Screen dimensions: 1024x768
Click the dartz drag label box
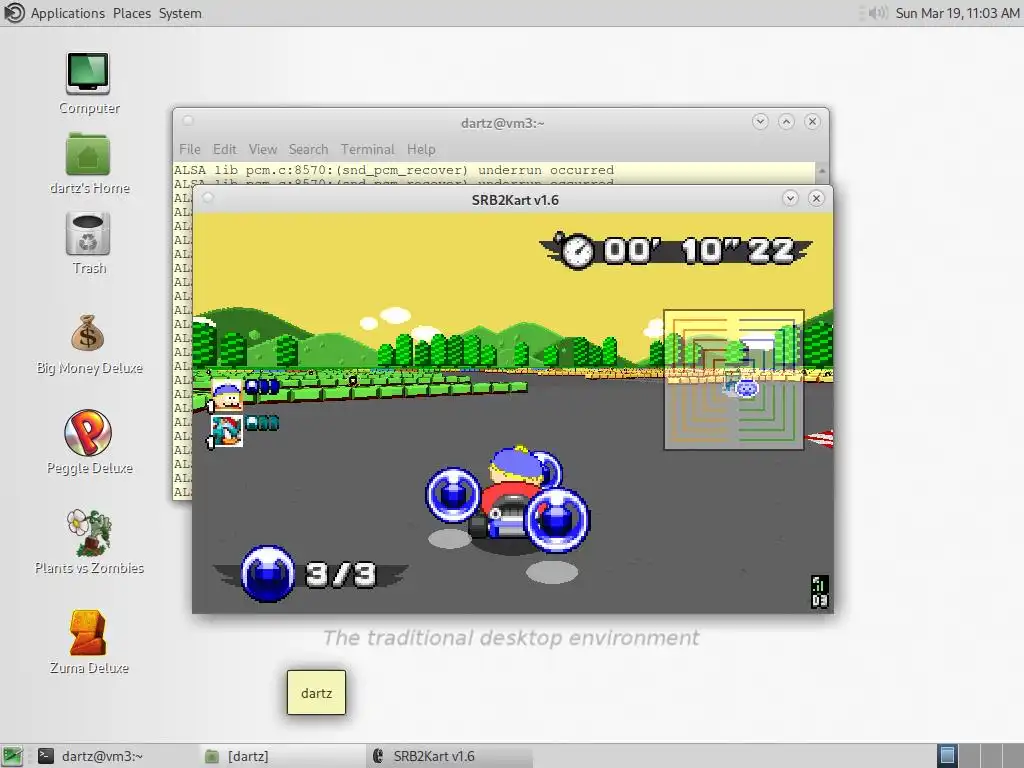coord(316,693)
